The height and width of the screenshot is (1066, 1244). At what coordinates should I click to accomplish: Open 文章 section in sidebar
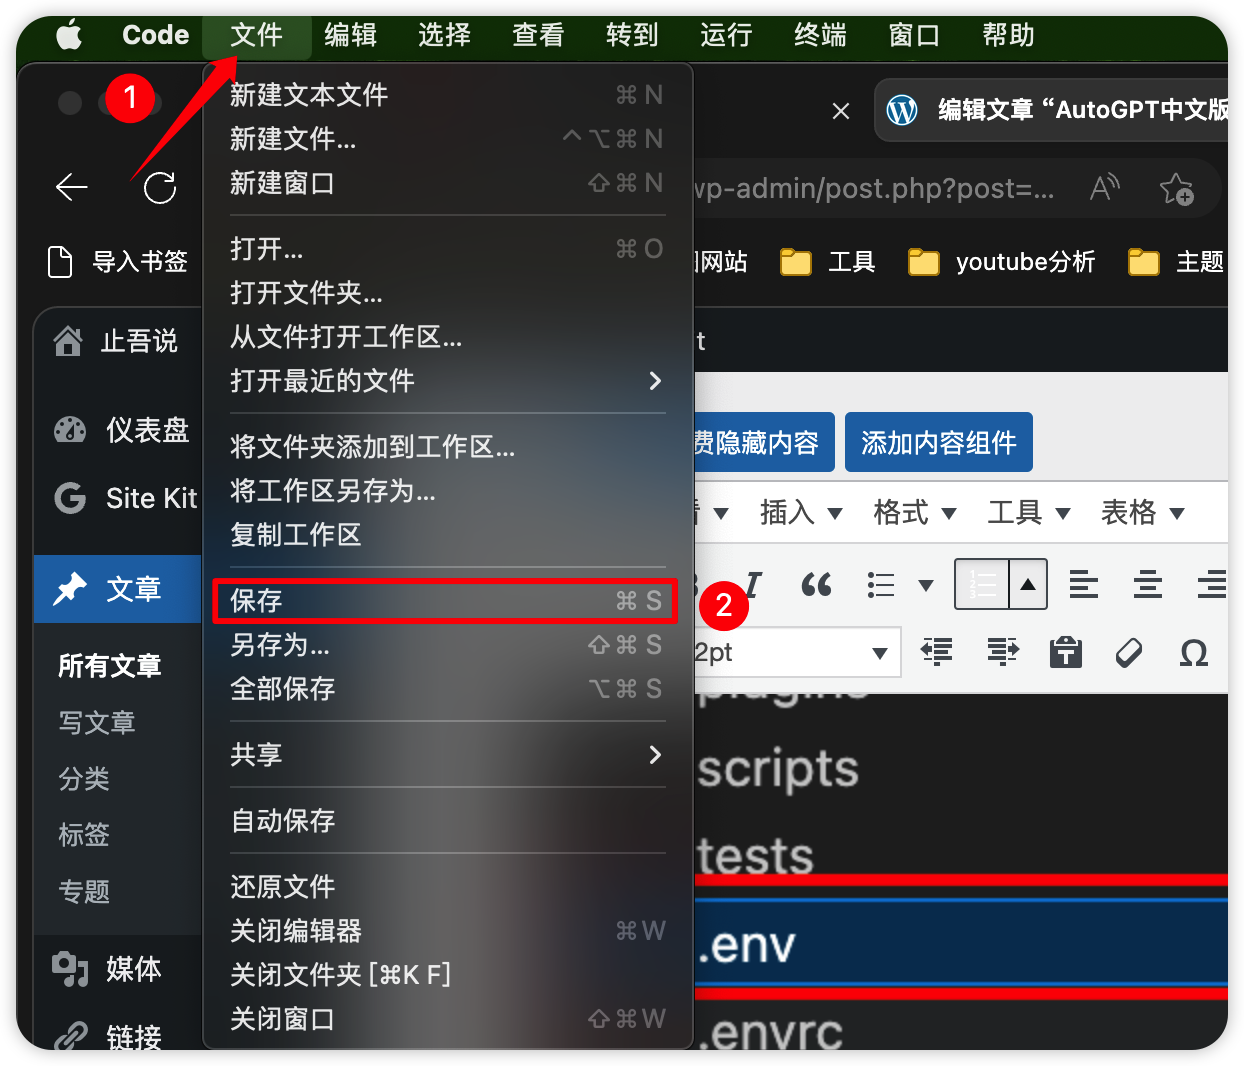118,589
